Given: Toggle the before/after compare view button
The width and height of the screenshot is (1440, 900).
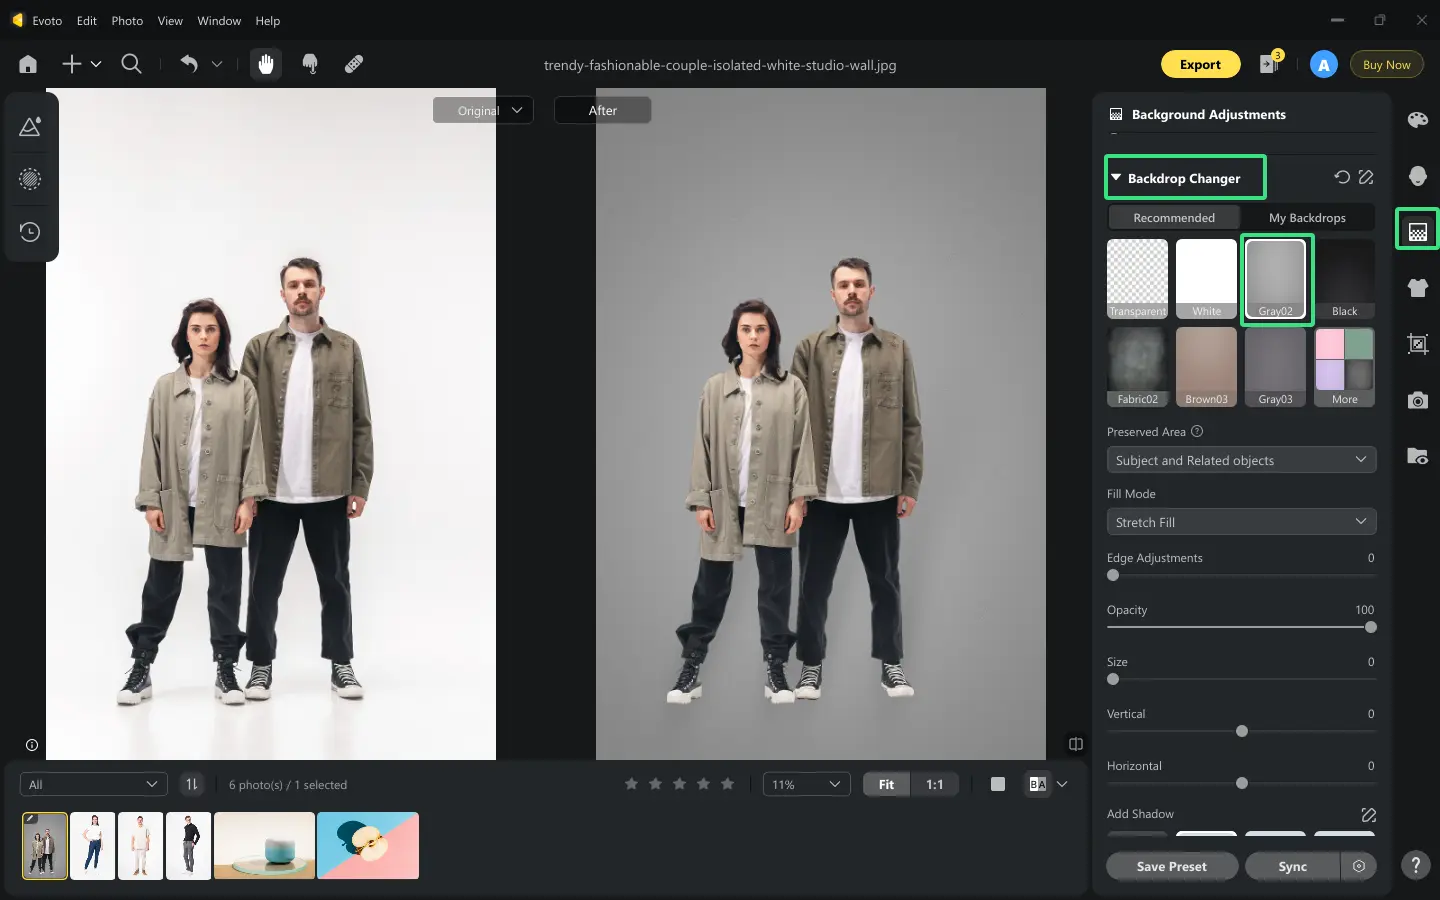Looking at the screenshot, I should click(1037, 784).
